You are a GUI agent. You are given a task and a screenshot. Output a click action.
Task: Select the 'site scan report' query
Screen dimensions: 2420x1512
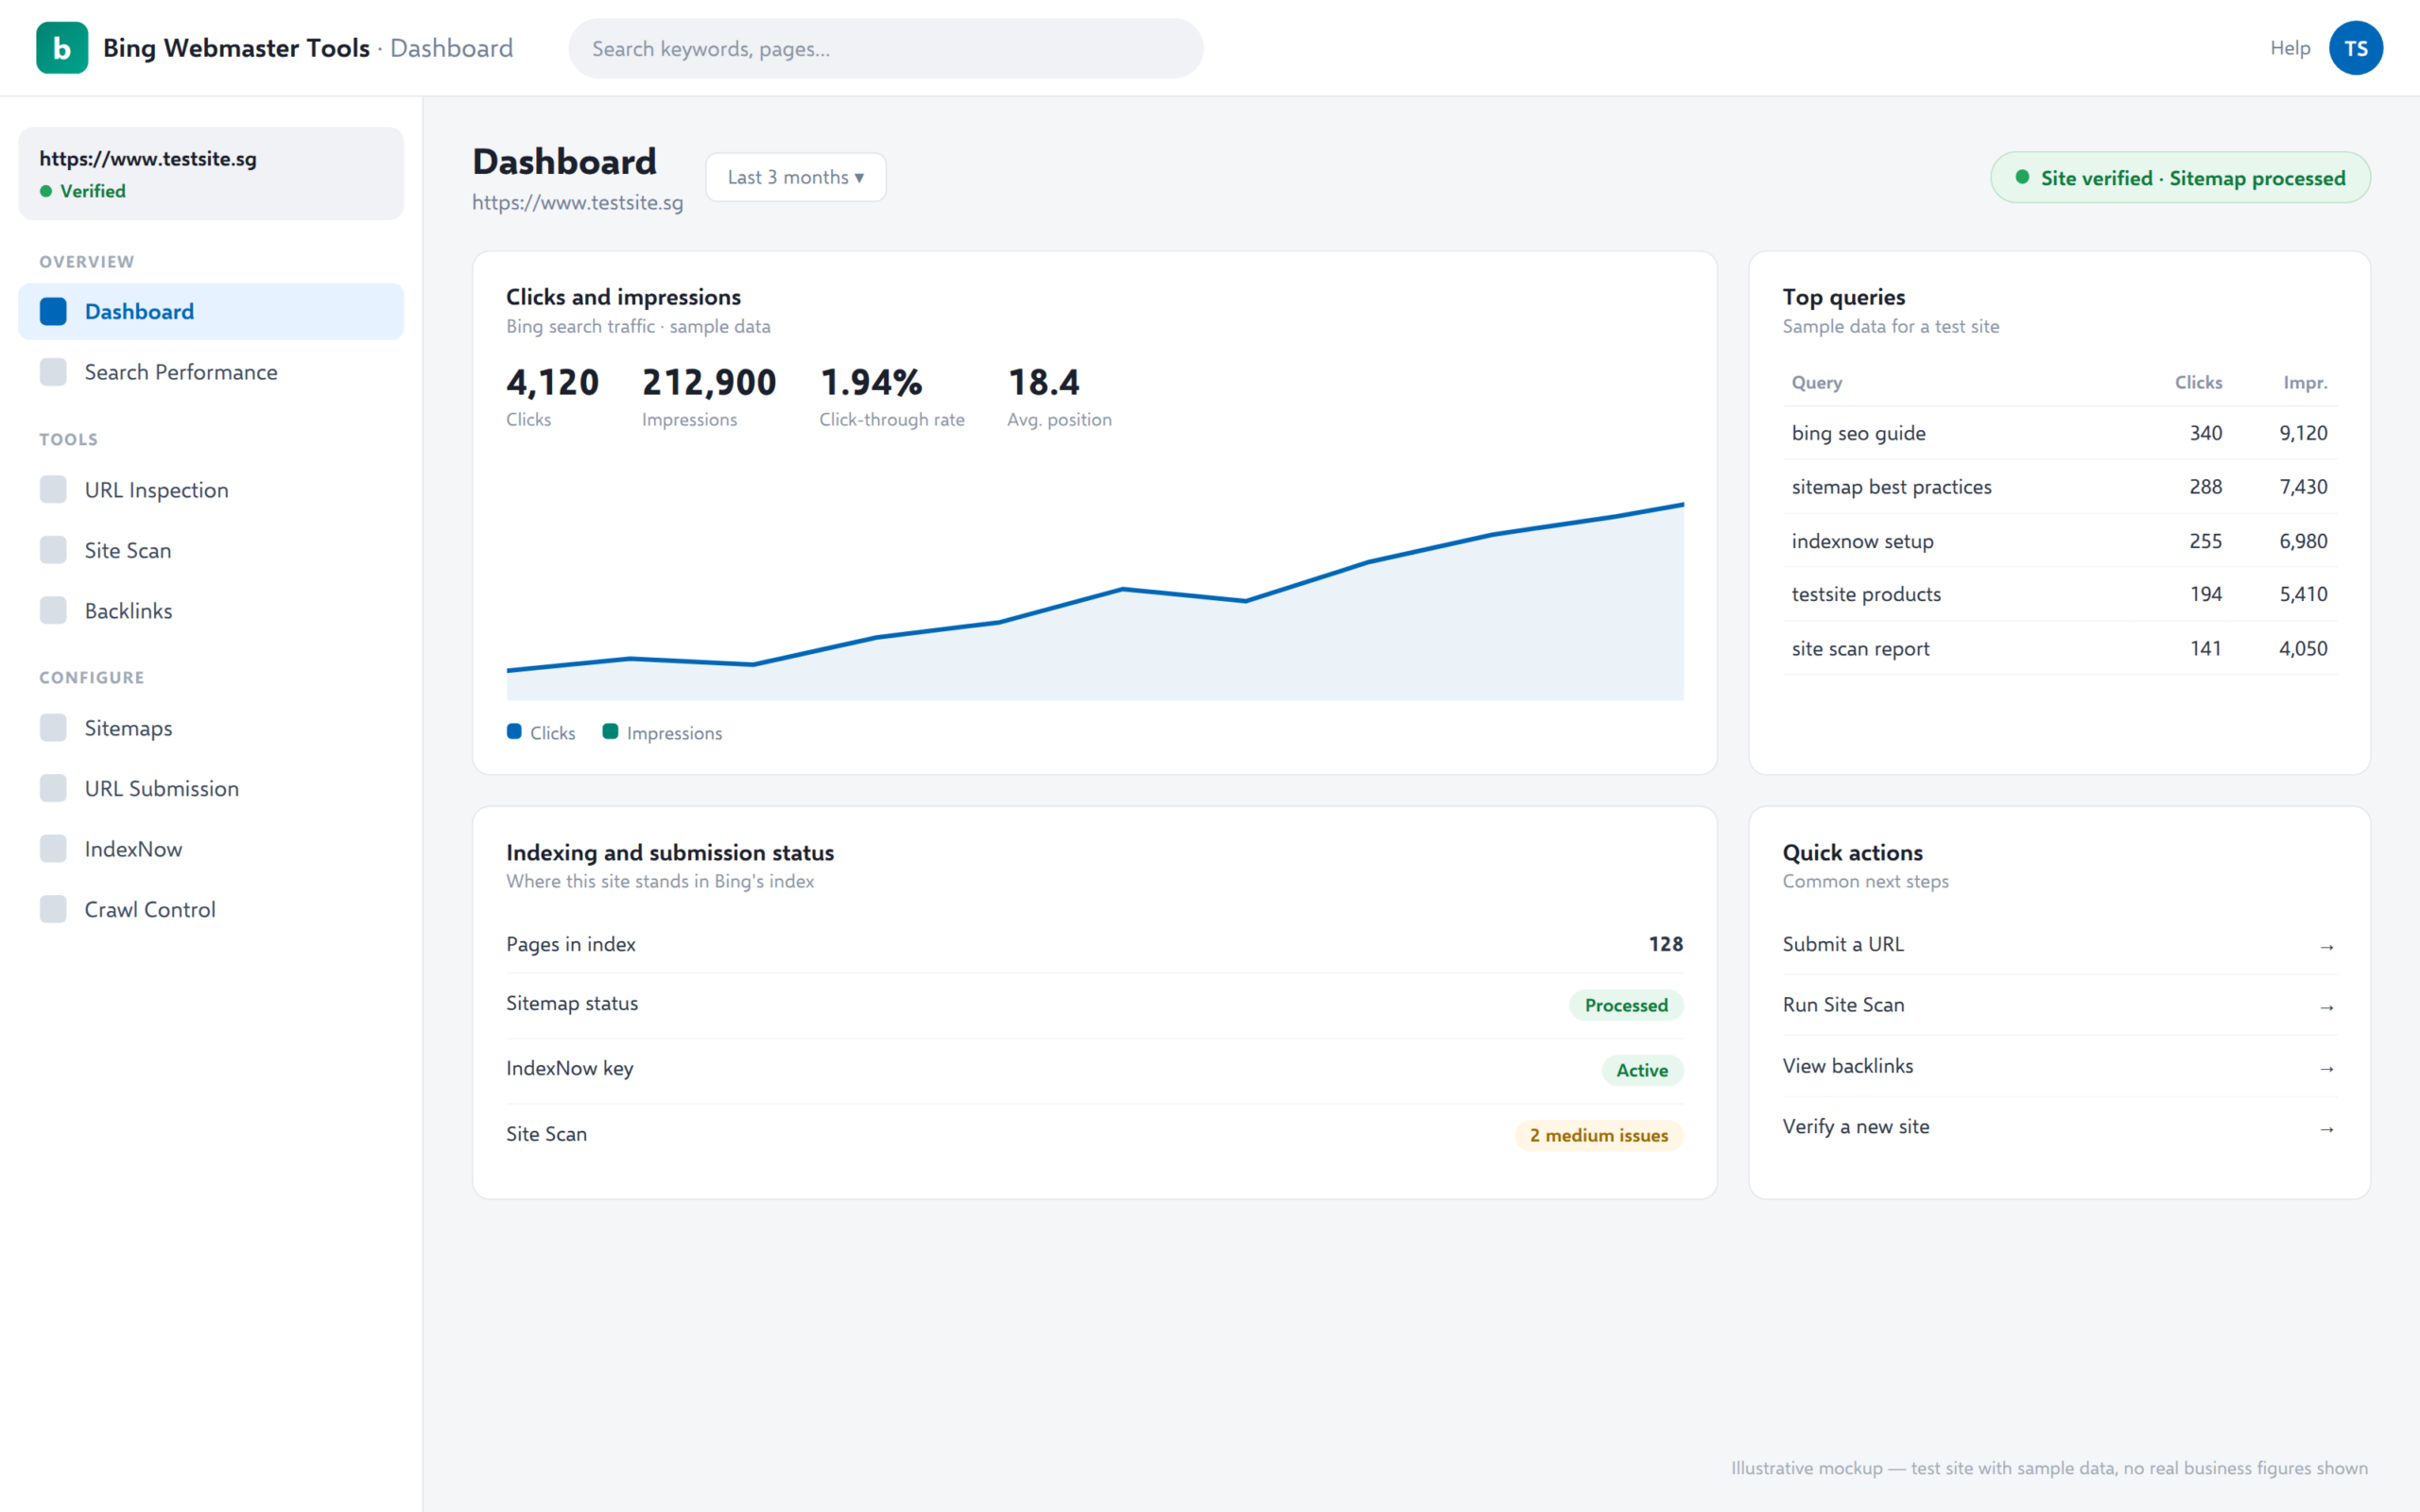(x=2059, y=648)
